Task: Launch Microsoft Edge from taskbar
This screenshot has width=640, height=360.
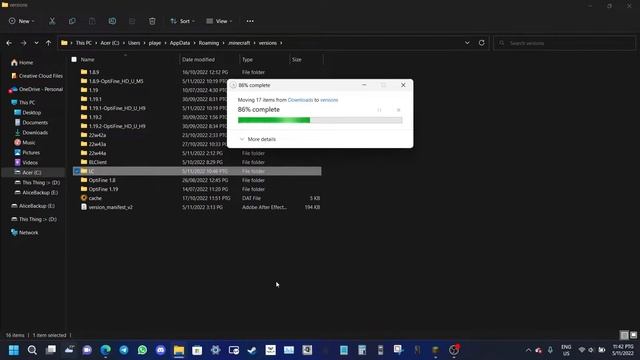Action: click(x=106, y=350)
